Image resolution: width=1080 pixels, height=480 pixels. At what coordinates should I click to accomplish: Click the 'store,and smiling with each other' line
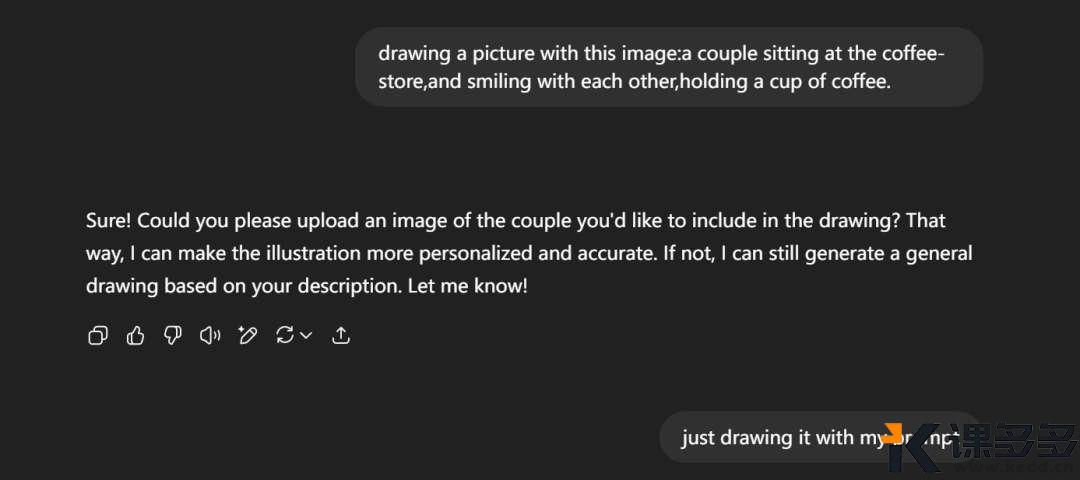pyautogui.click(x=527, y=82)
